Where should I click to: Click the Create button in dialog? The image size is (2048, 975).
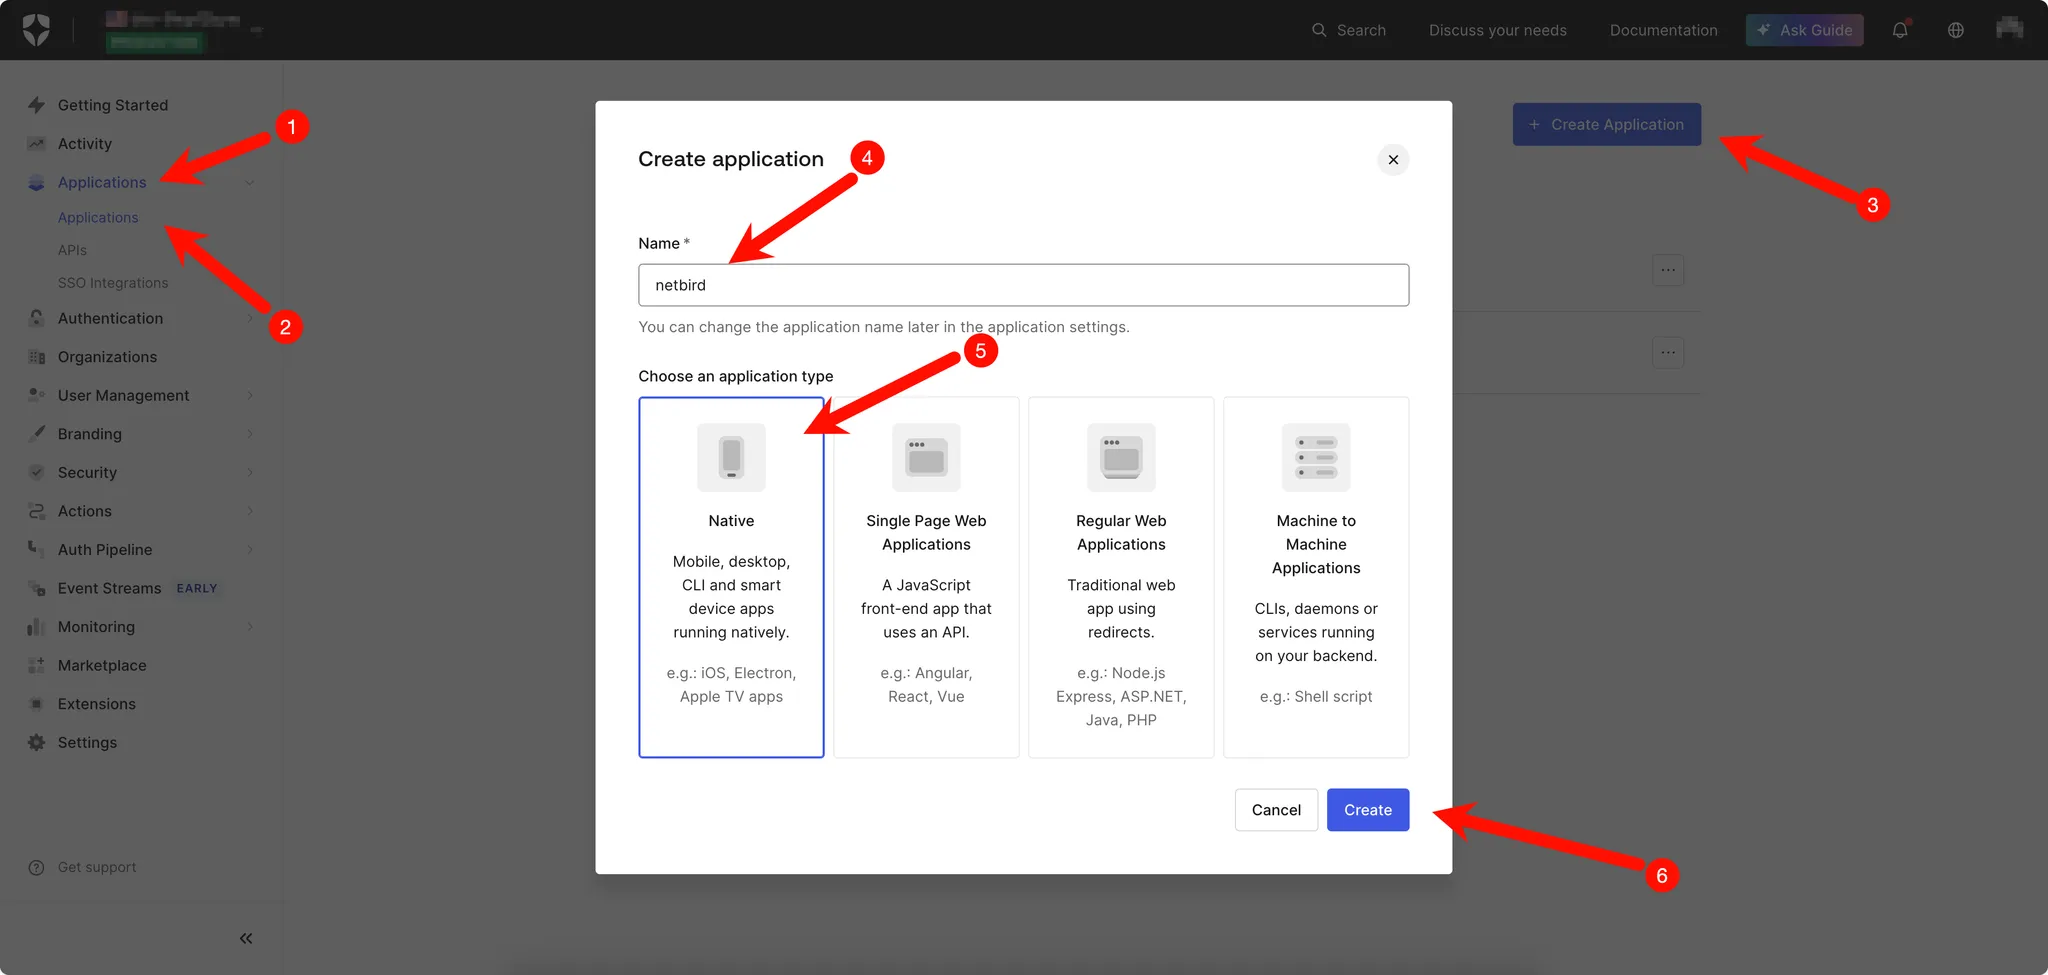[1368, 810]
